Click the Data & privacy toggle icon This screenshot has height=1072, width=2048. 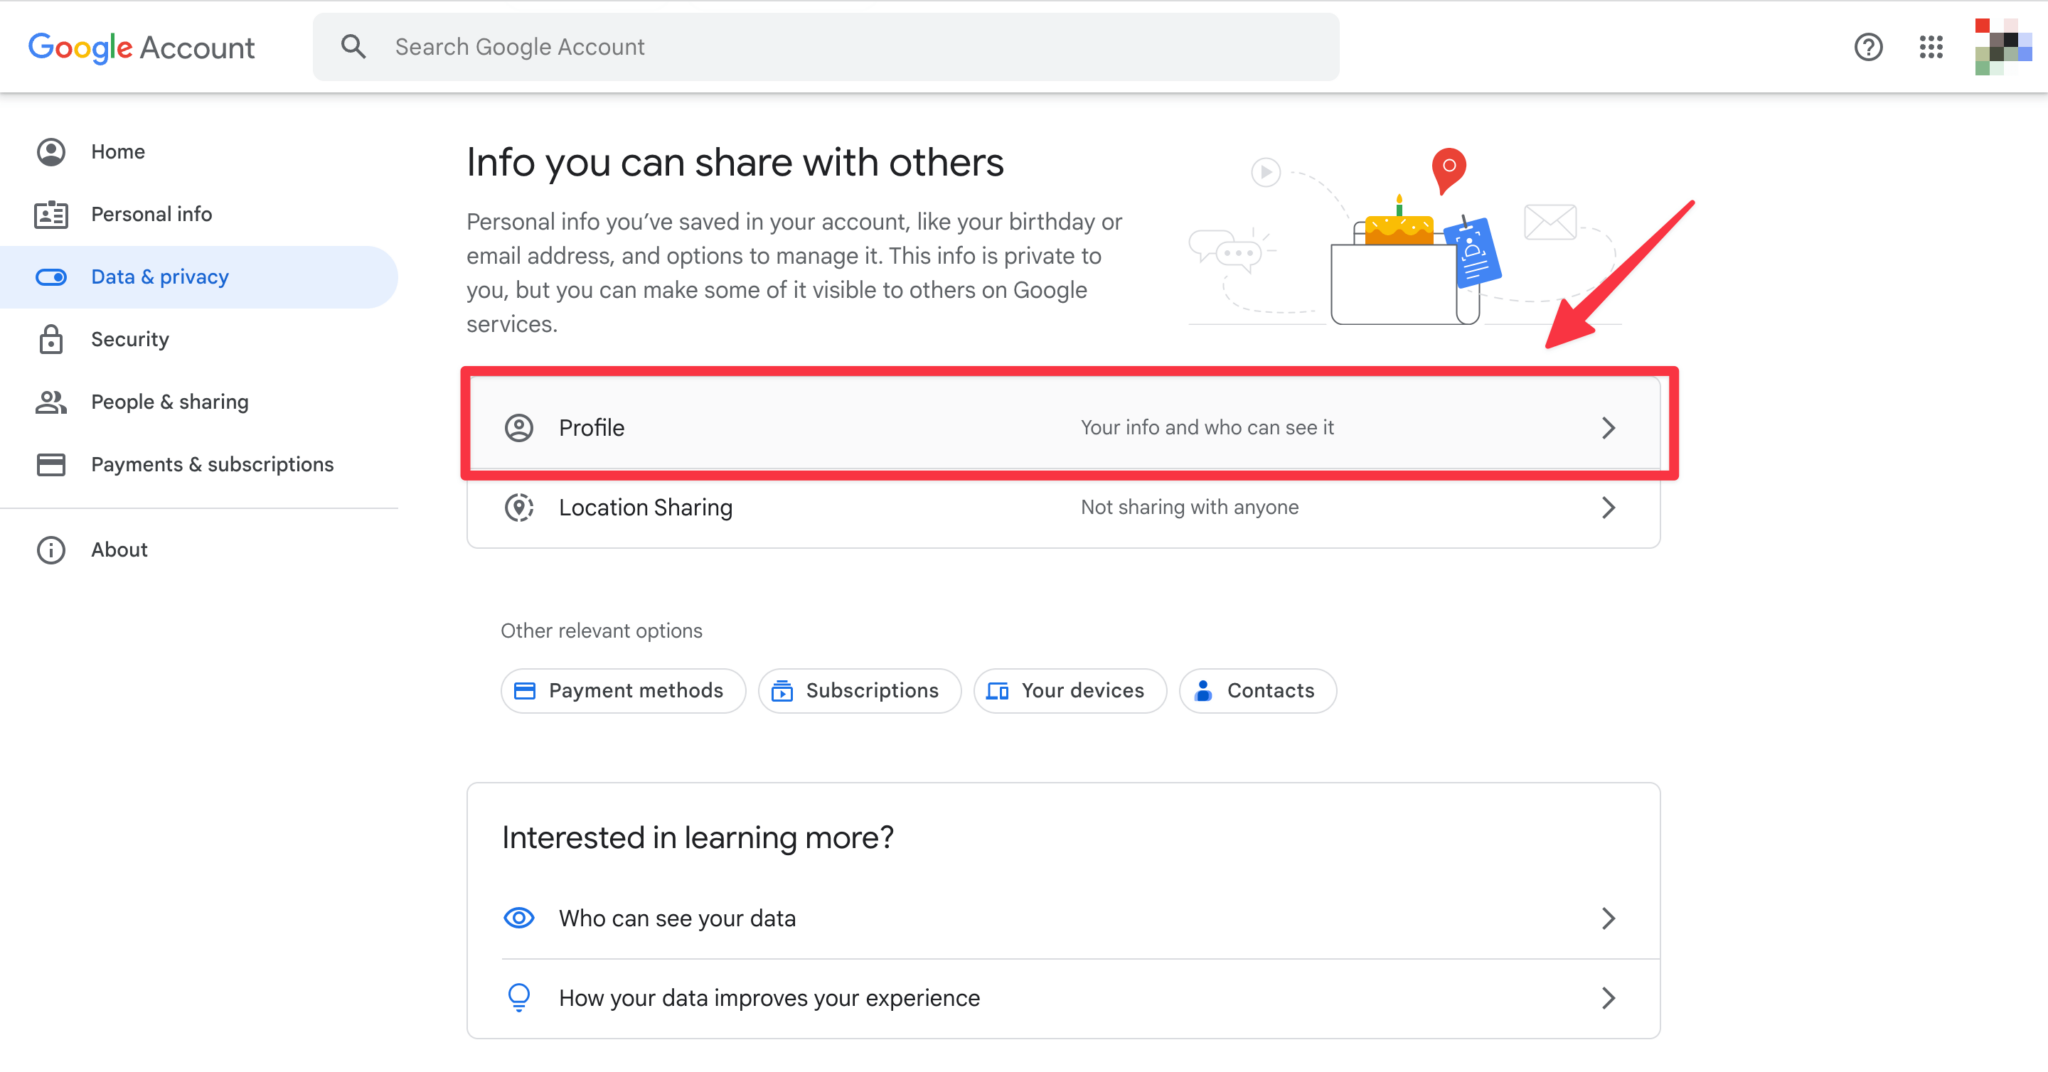[x=51, y=277]
